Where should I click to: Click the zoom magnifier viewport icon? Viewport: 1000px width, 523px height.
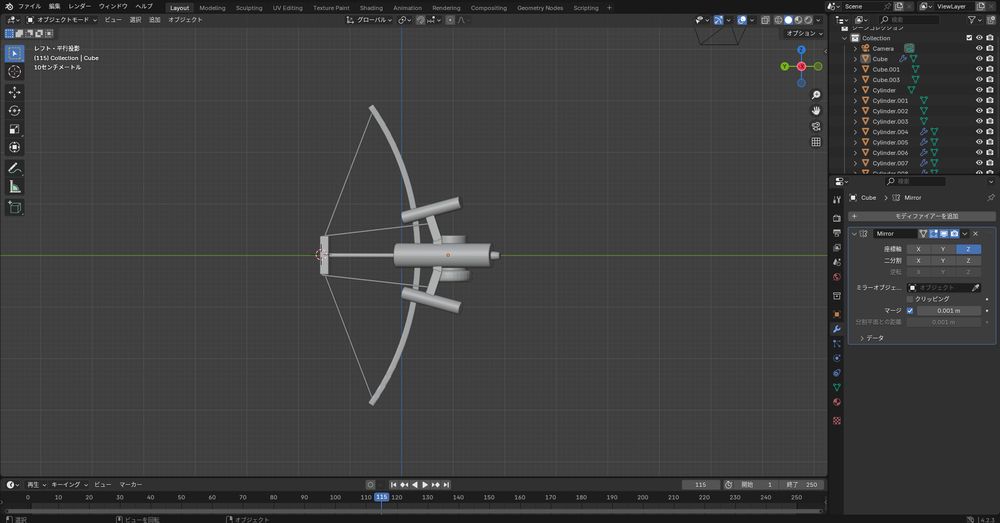(816, 95)
